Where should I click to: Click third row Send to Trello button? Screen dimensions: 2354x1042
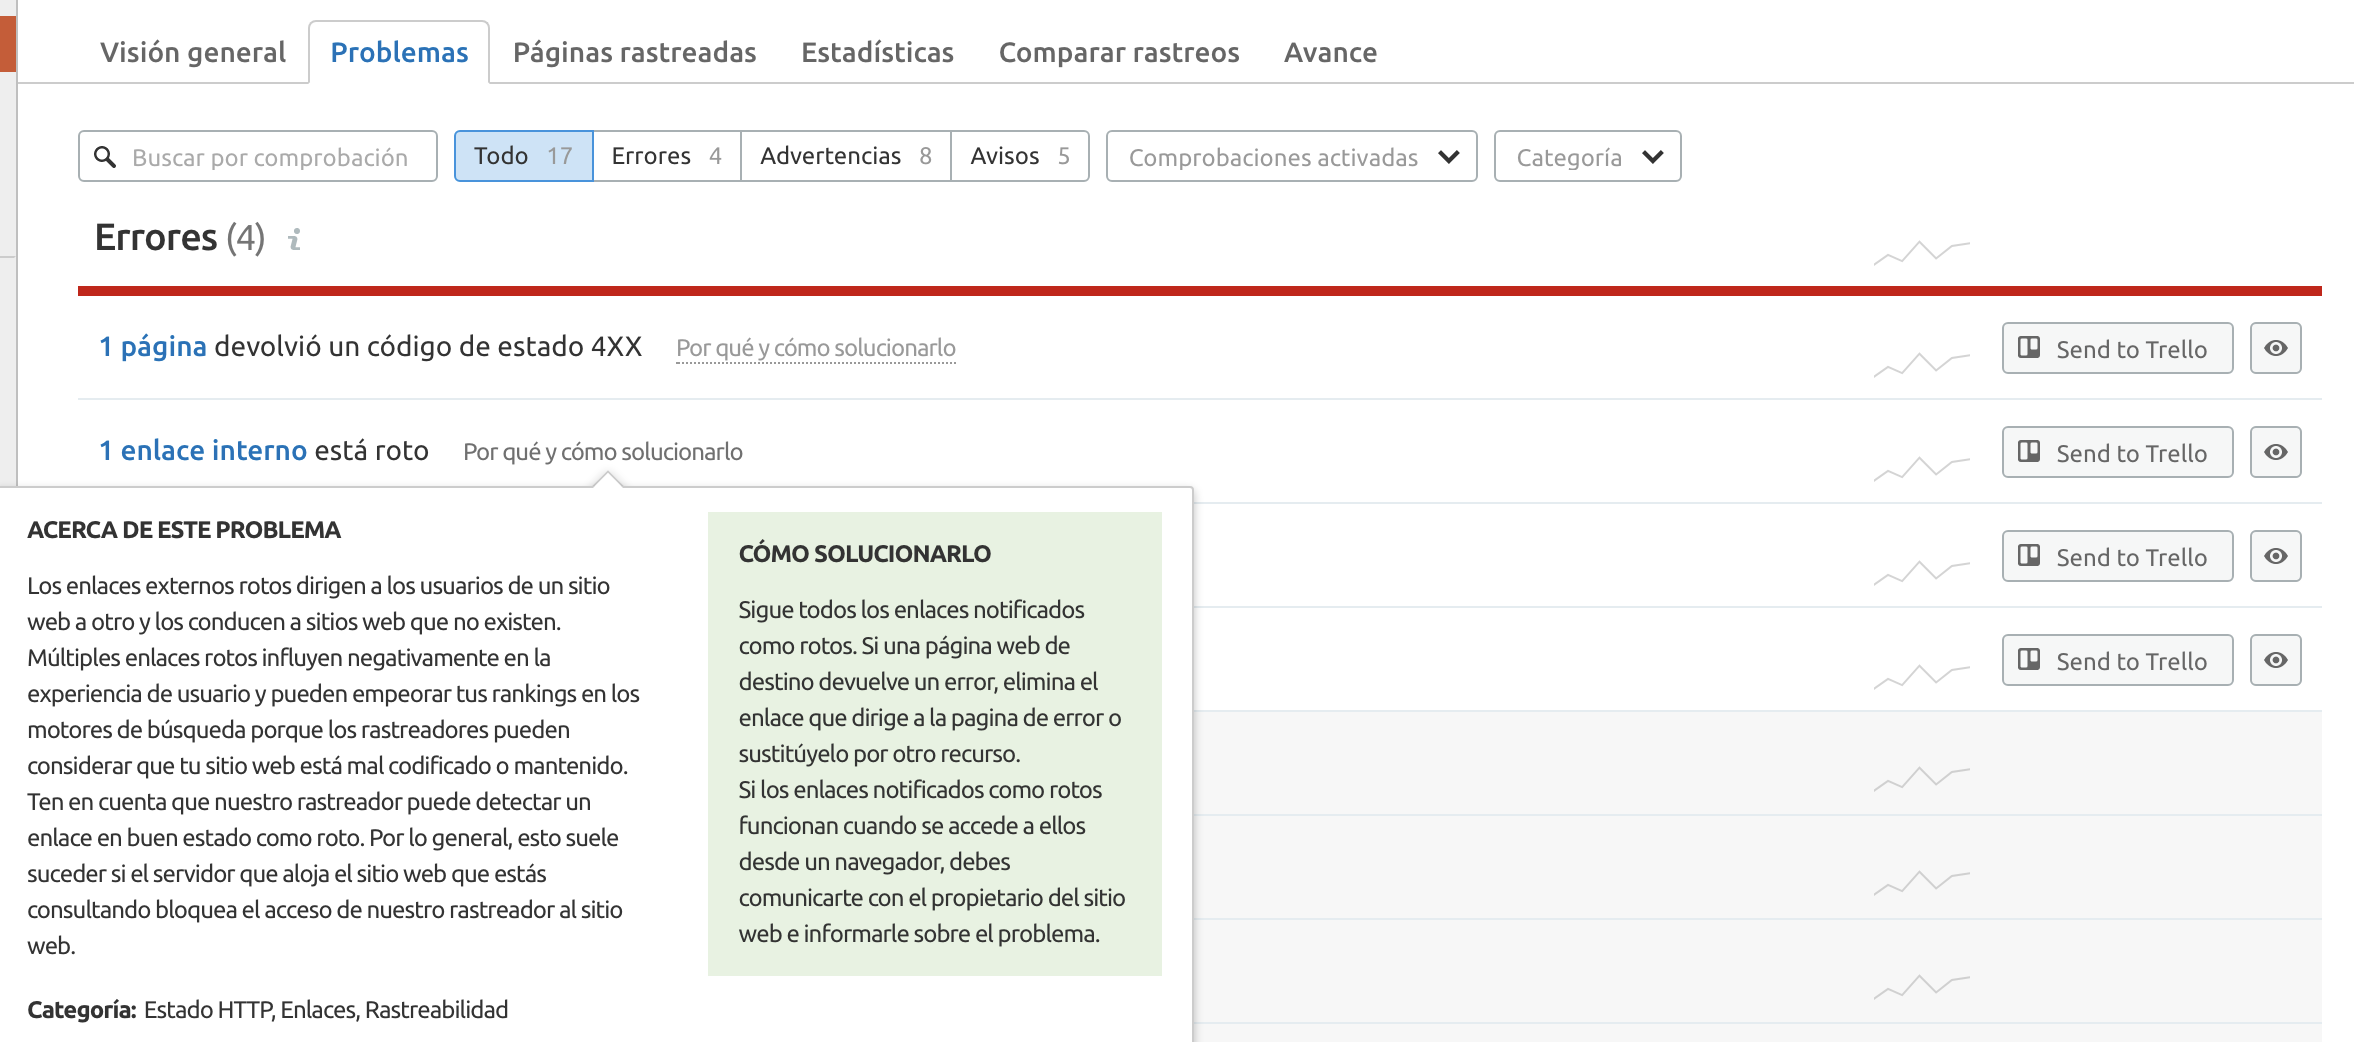tap(2117, 556)
